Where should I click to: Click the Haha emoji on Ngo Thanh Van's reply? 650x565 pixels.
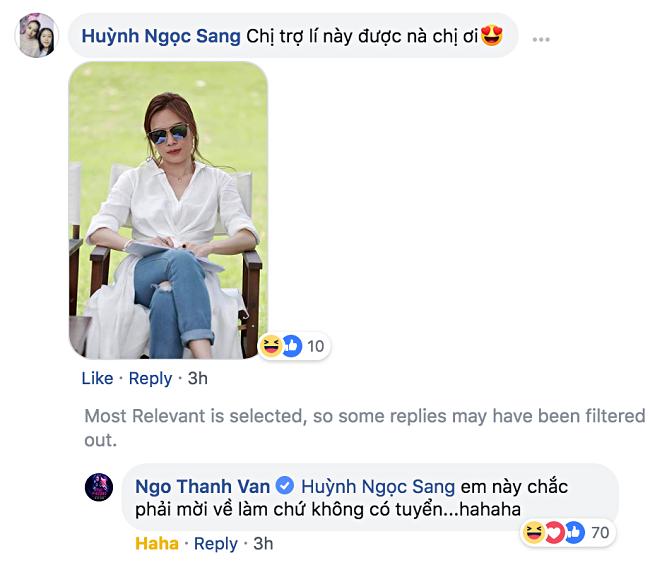(x=535, y=533)
